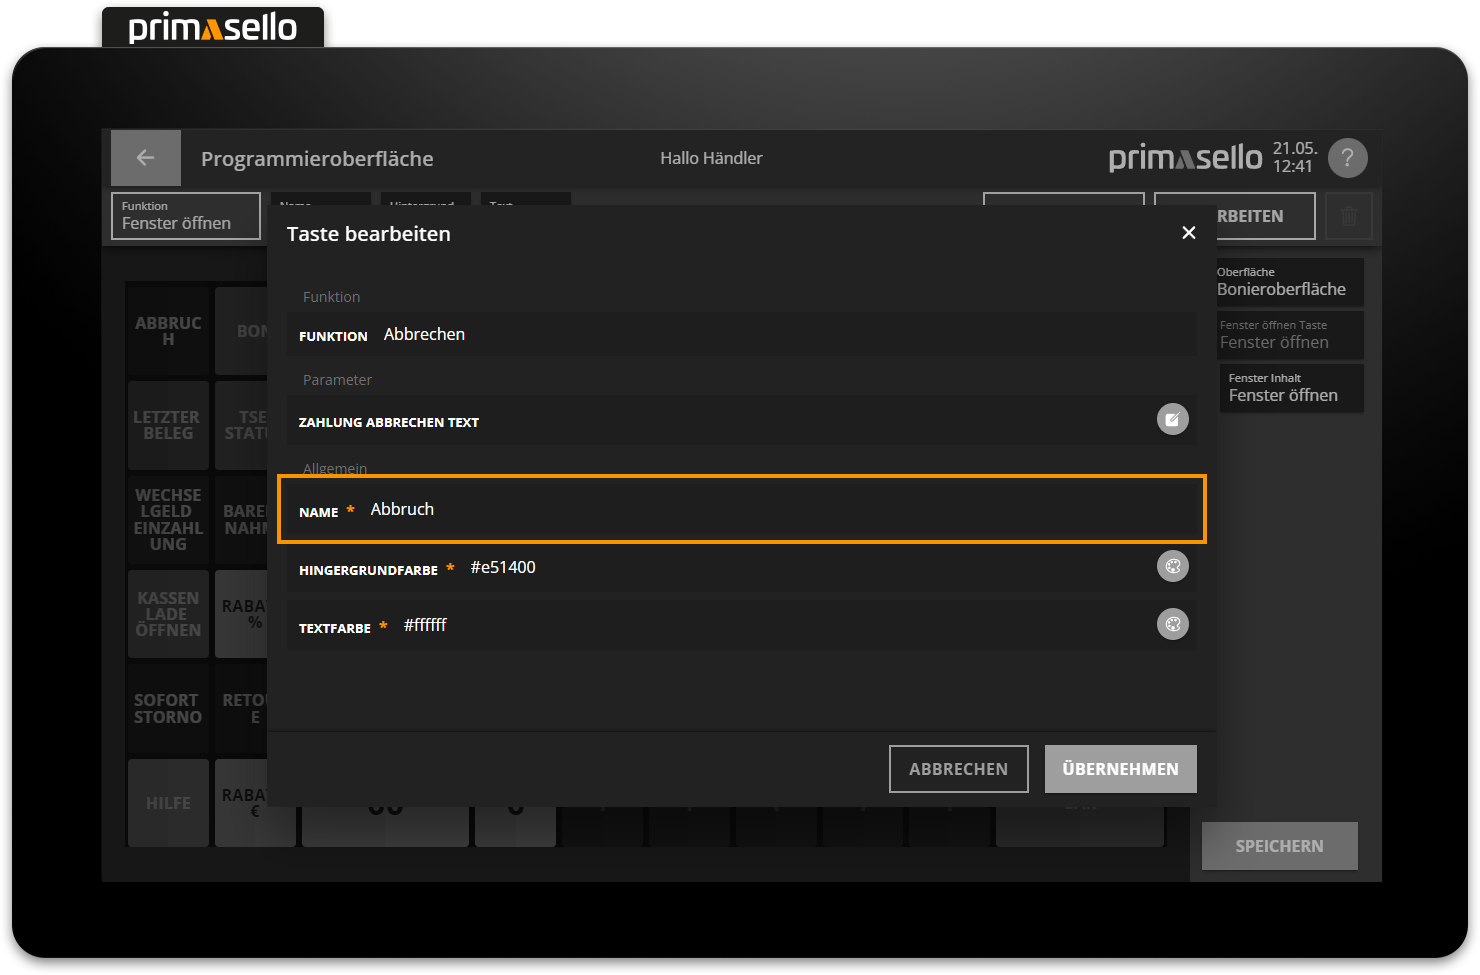This screenshot has width=1480, height=975.
Task: Click the Hintergrundfarbe hex value field
Action: [800, 568]
